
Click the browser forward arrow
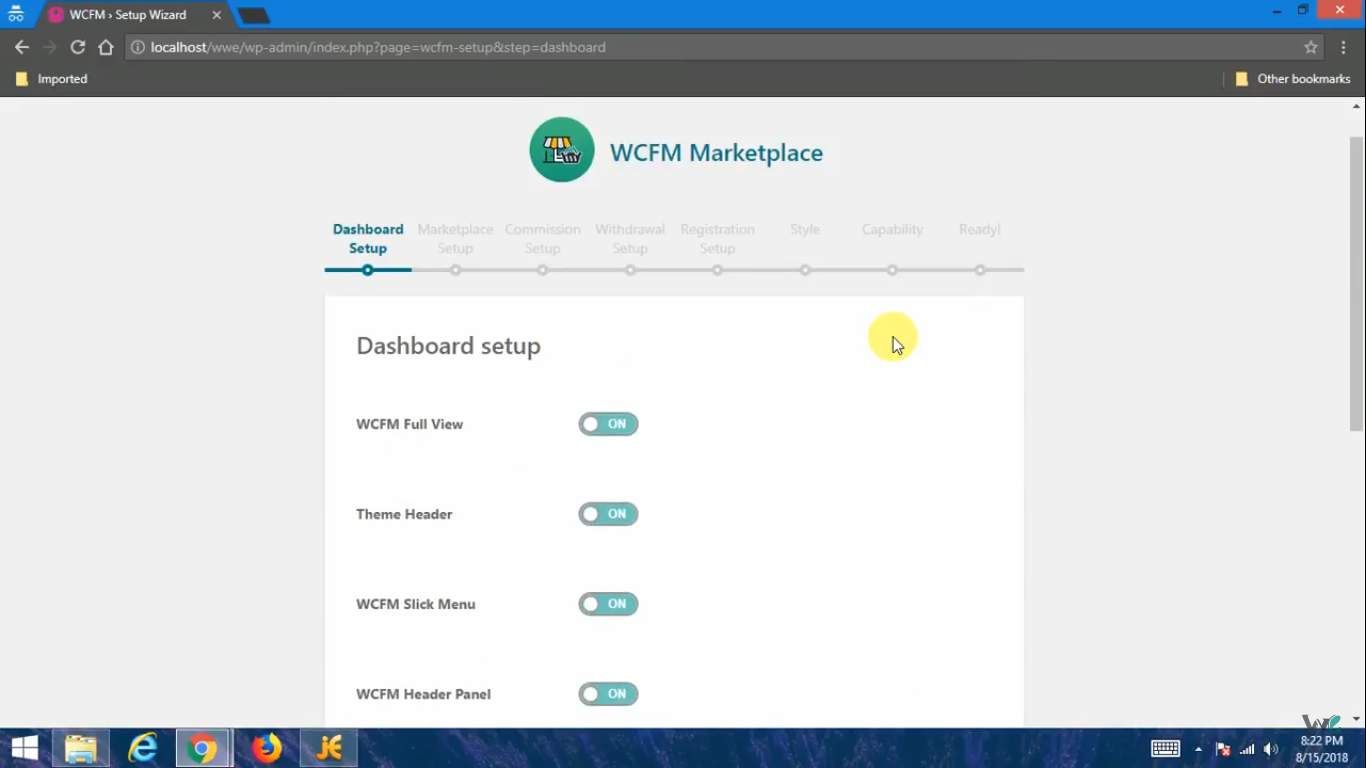coord(49,47)
